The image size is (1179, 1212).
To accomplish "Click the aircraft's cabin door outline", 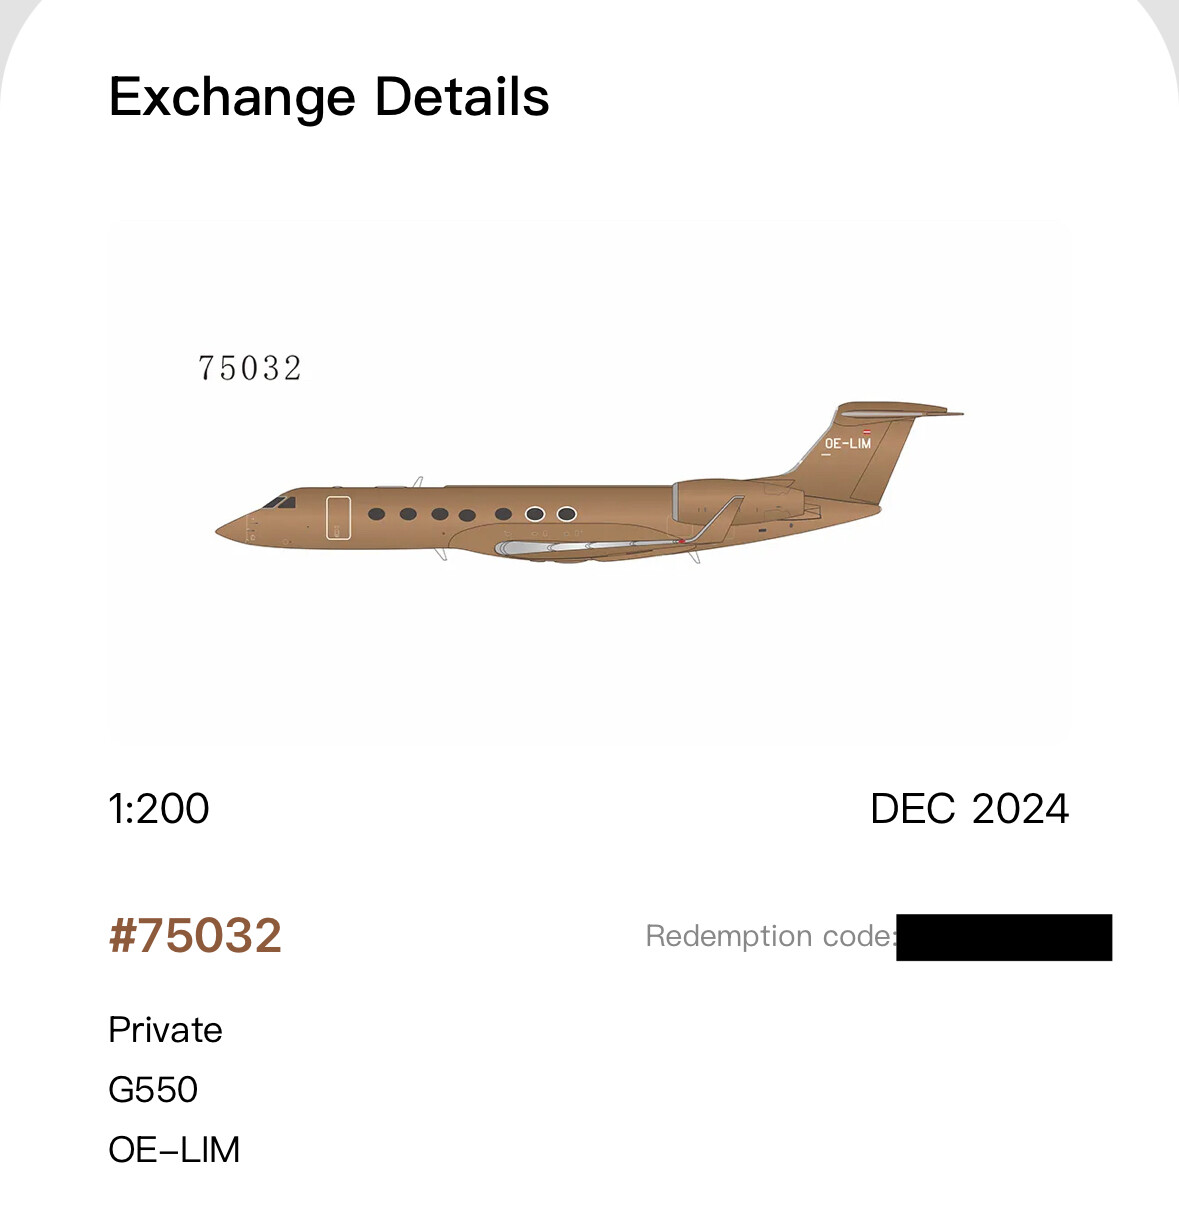I will (x=338, y=517).
